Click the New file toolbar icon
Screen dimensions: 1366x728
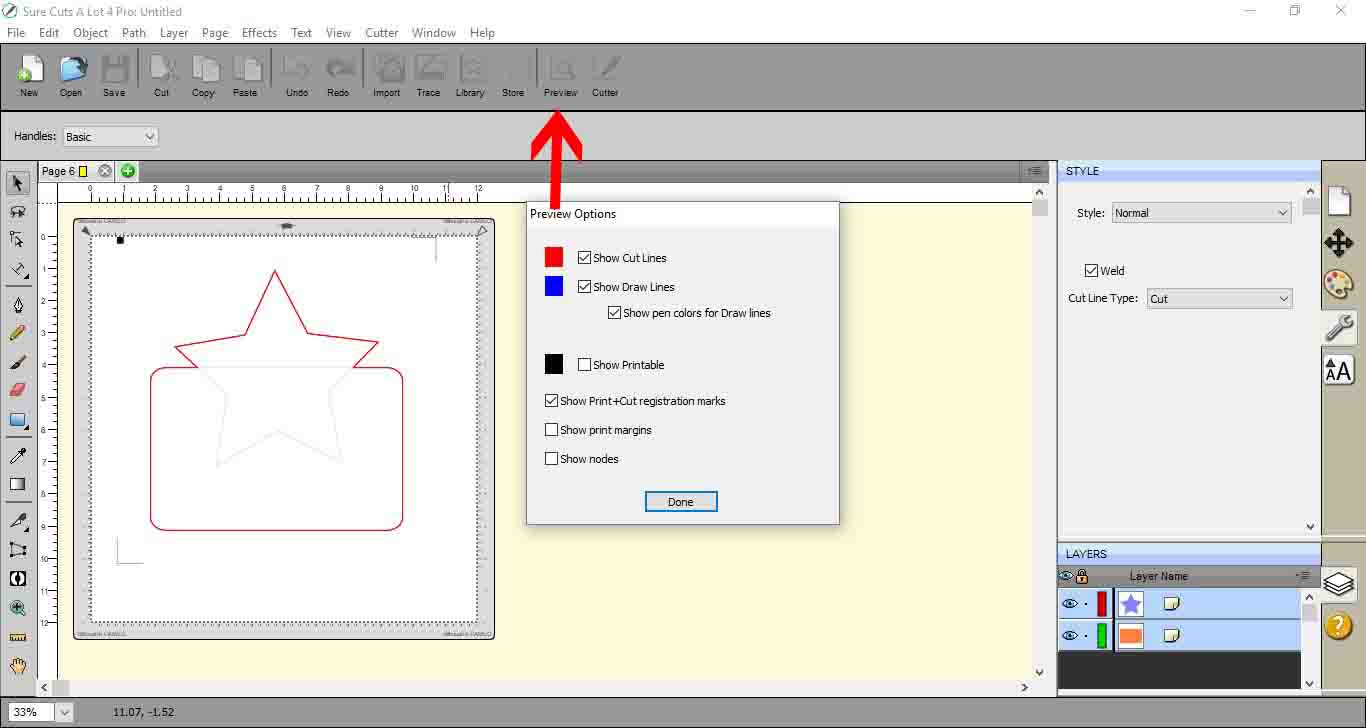click(30, 75)
